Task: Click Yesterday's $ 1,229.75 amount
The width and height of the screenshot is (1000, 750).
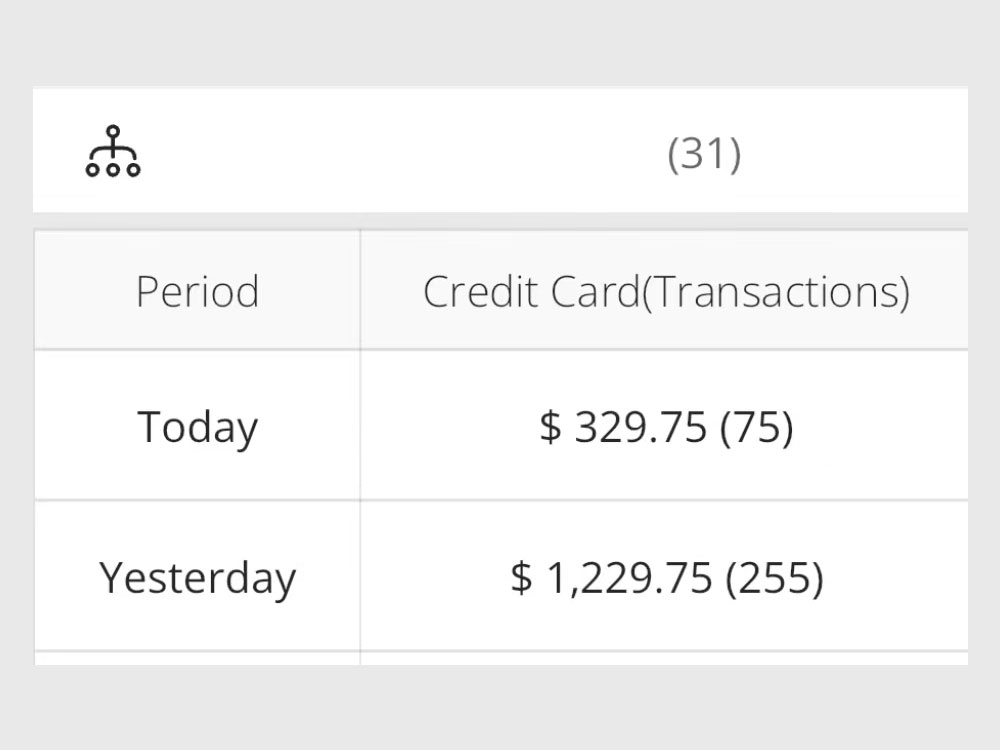Action: (x=612, y=578)
